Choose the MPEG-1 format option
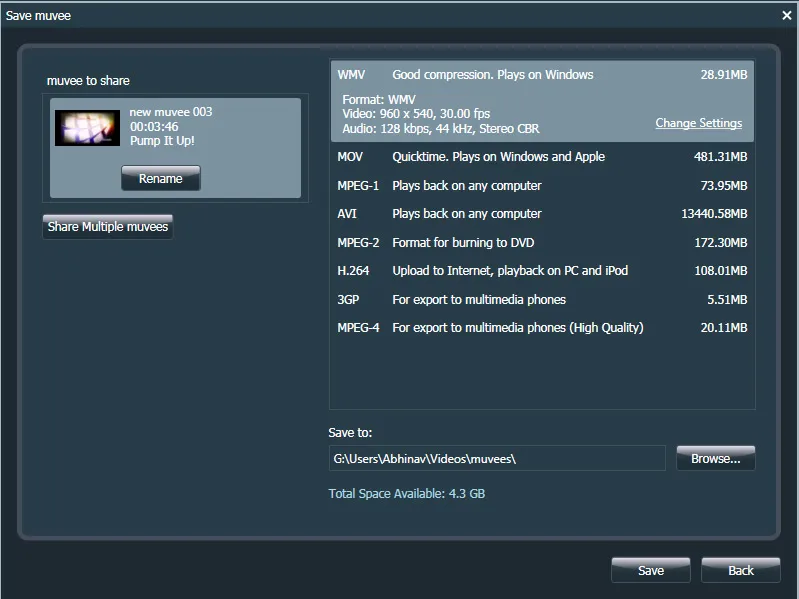Viewport: 799px width, 599px height. coord(542,185)
